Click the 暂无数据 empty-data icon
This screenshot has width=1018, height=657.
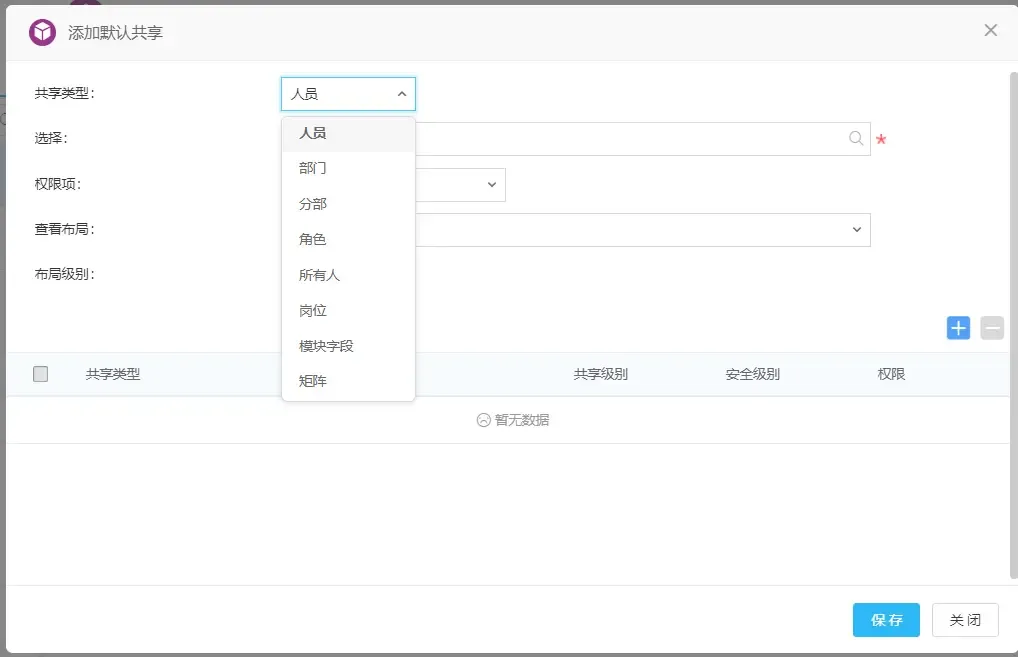482,419
